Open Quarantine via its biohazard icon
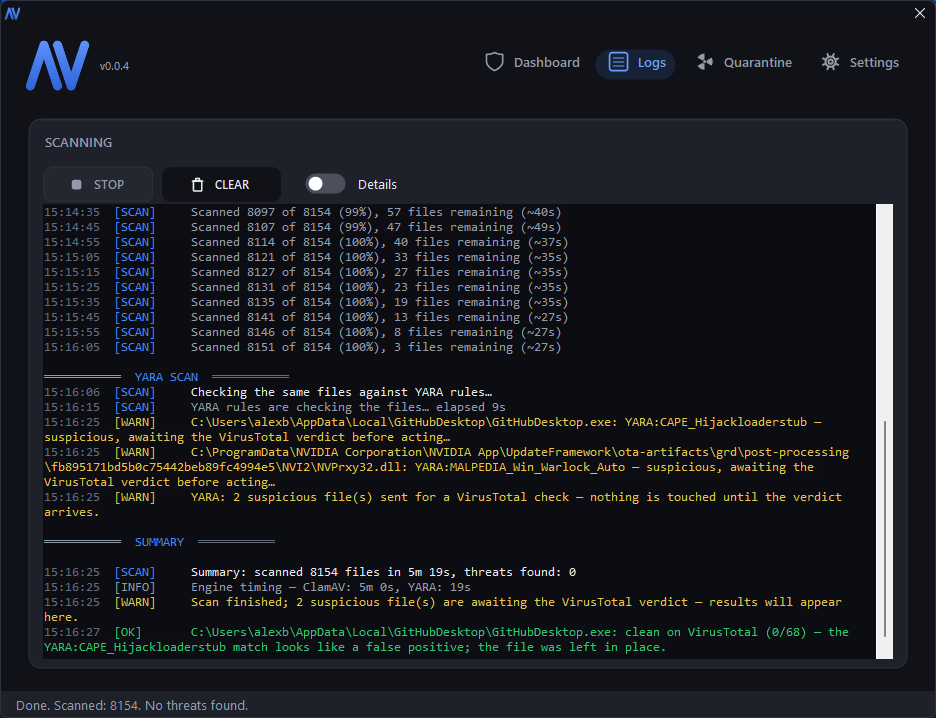This screenshot has width=936, height=718. [x=705, y=62]
